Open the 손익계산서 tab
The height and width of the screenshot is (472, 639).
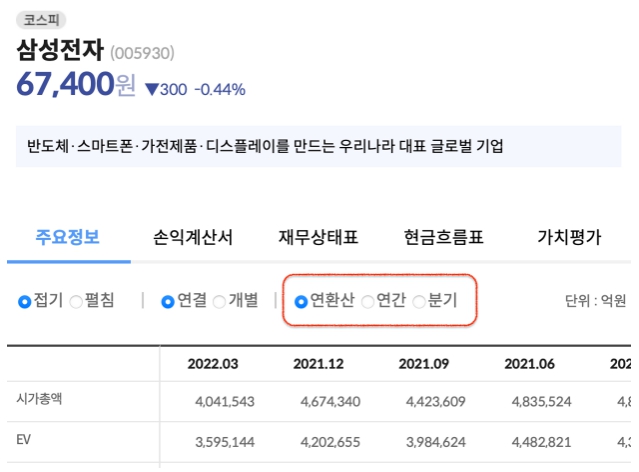click(193, 237)
